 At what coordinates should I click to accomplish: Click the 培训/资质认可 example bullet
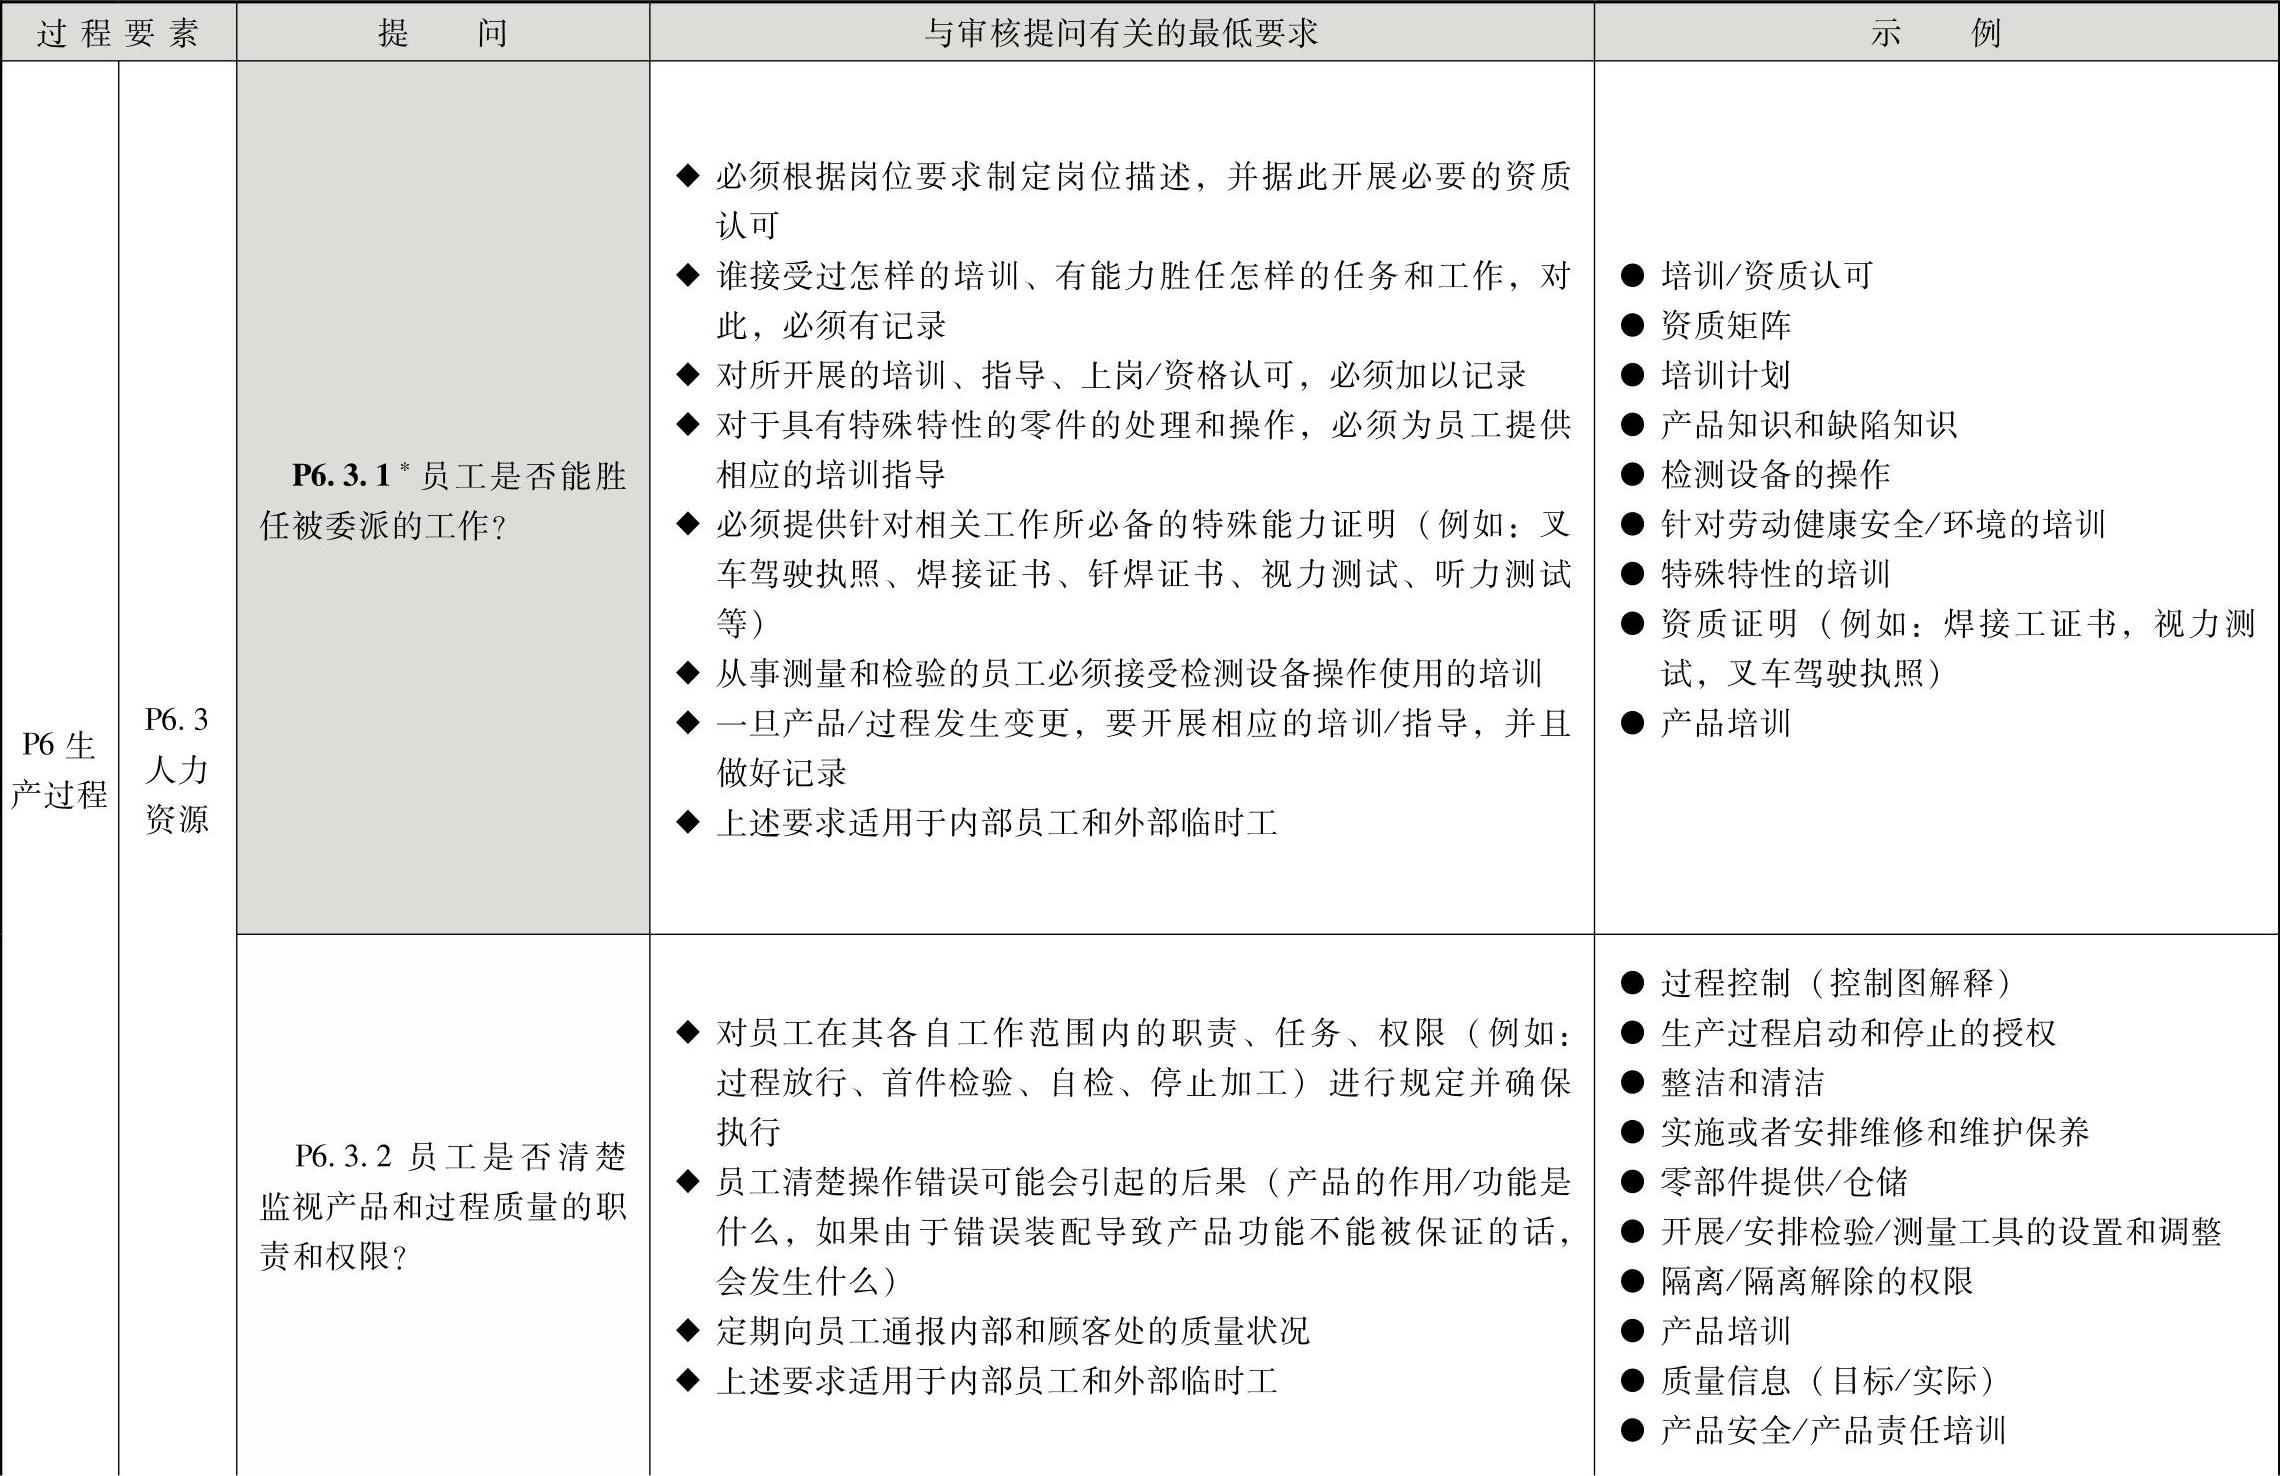[1765, 275]
